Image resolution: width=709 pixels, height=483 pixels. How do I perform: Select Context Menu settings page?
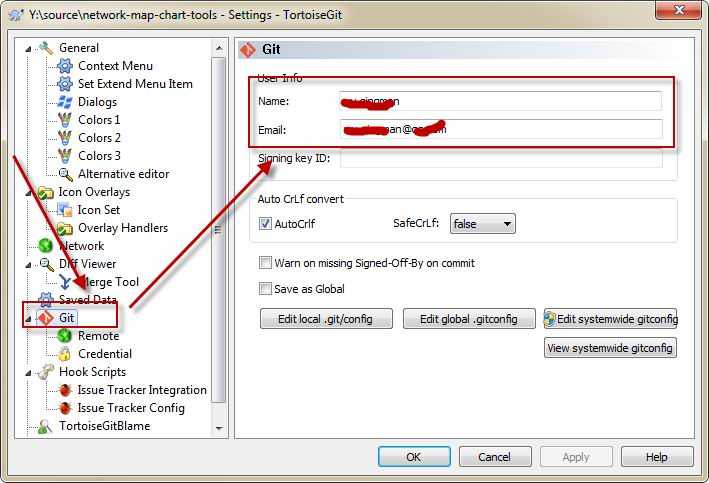tap(115, 66)
